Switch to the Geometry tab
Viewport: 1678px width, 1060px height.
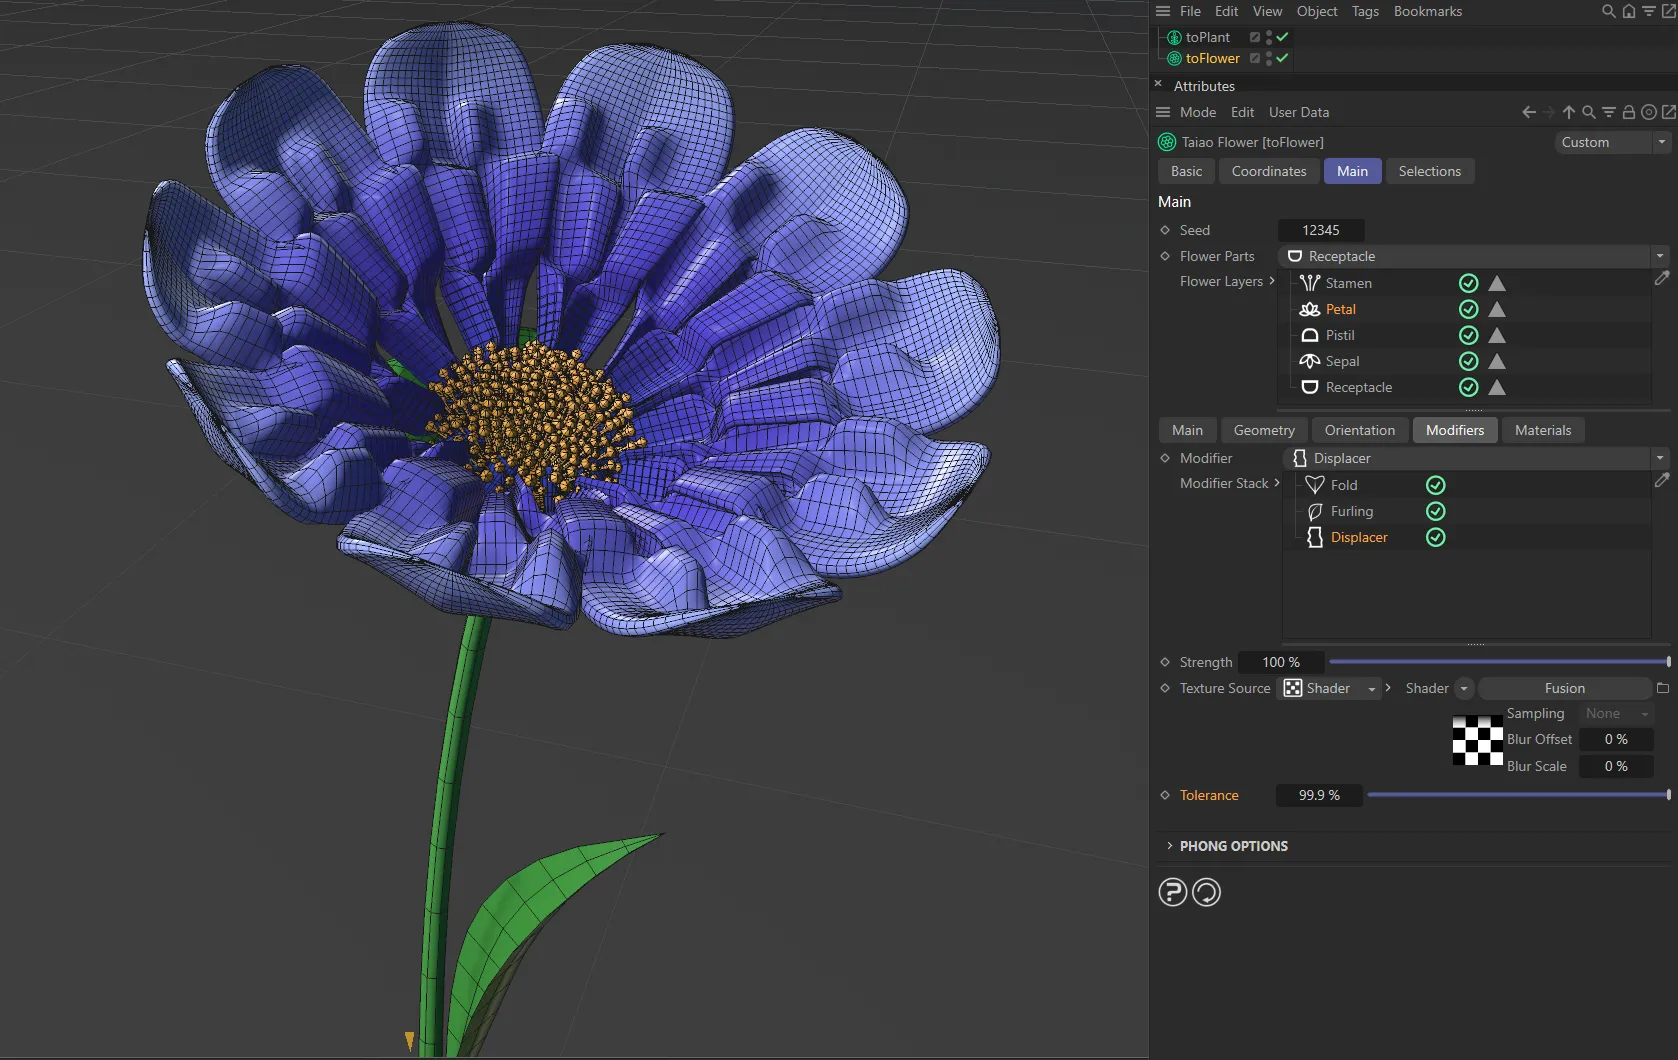click(x=1263, y=430)
